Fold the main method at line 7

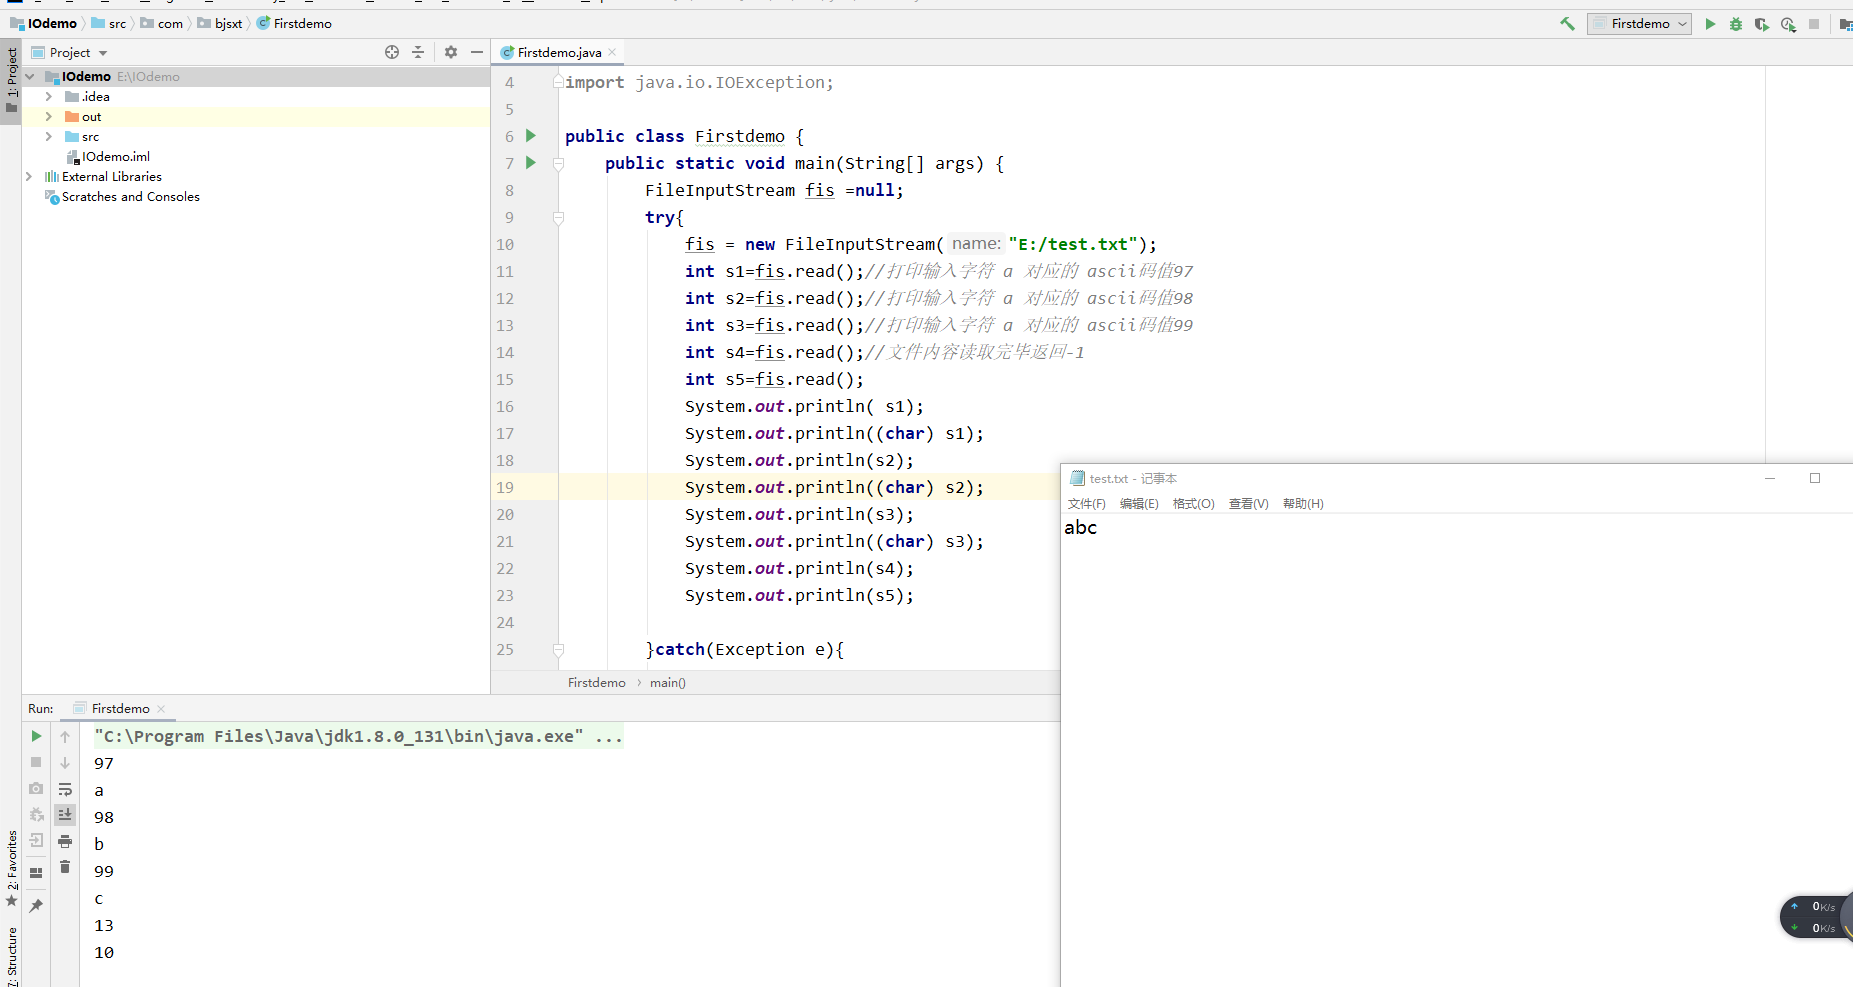[559, 163]
